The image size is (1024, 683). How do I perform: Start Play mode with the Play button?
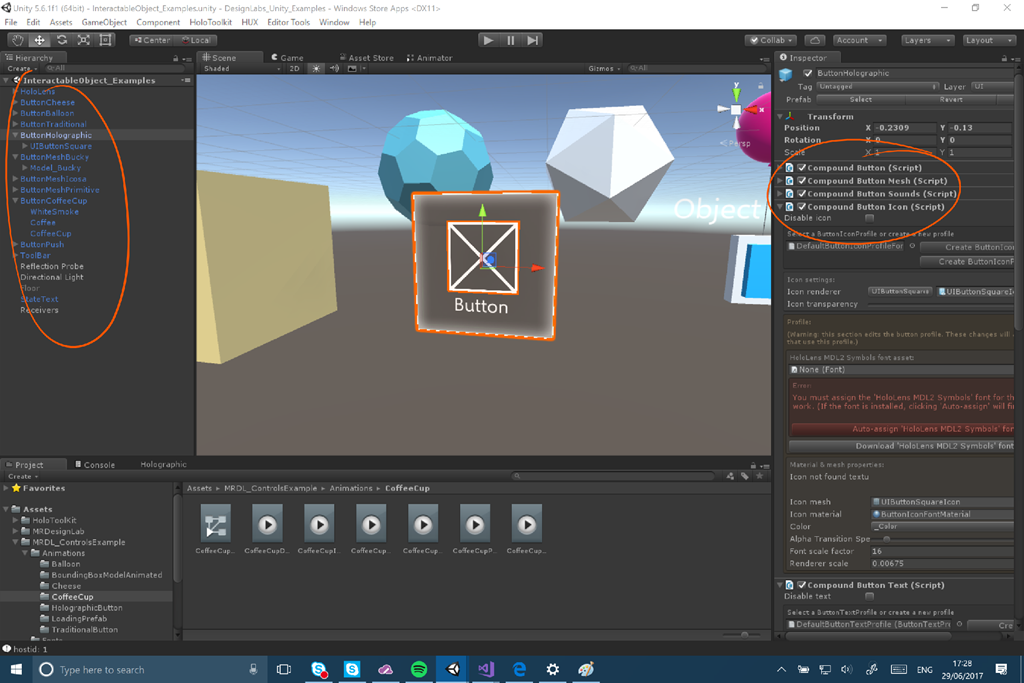488,40
